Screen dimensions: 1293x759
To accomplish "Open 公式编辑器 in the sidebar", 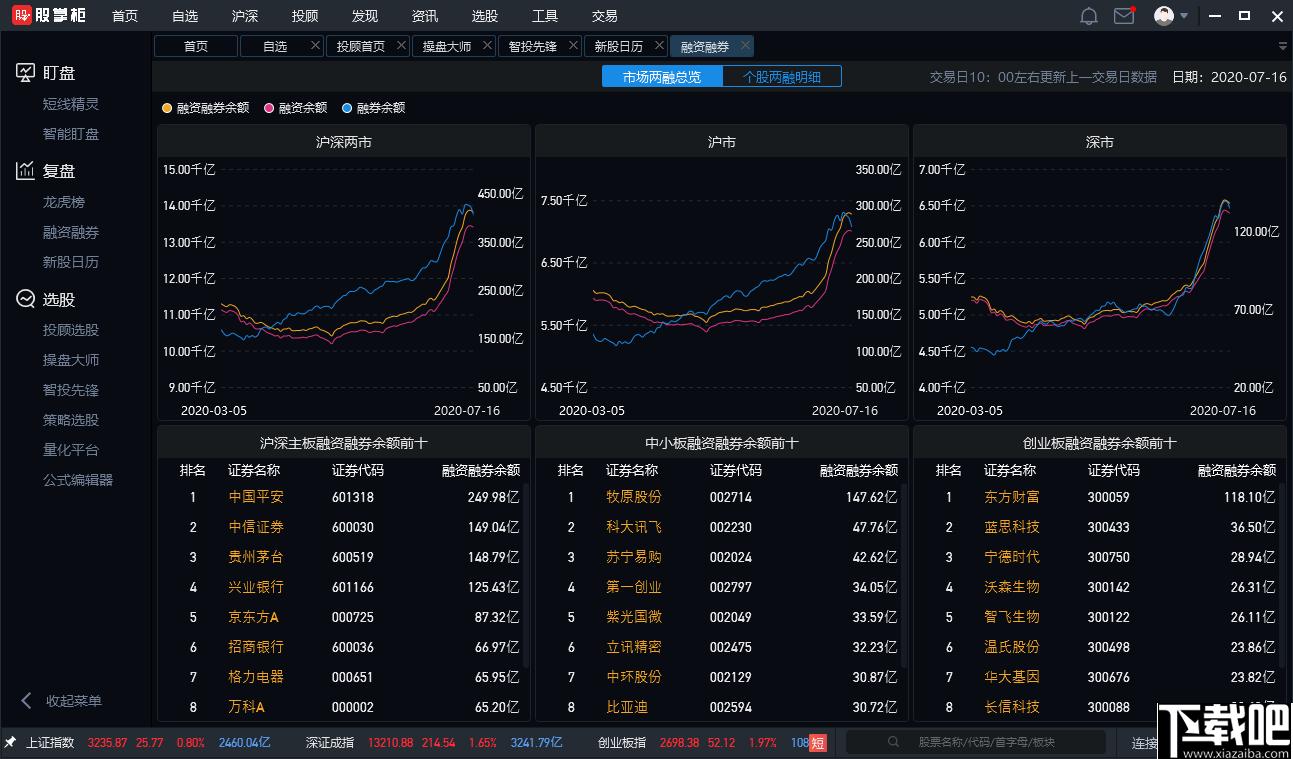I will 78,480.
